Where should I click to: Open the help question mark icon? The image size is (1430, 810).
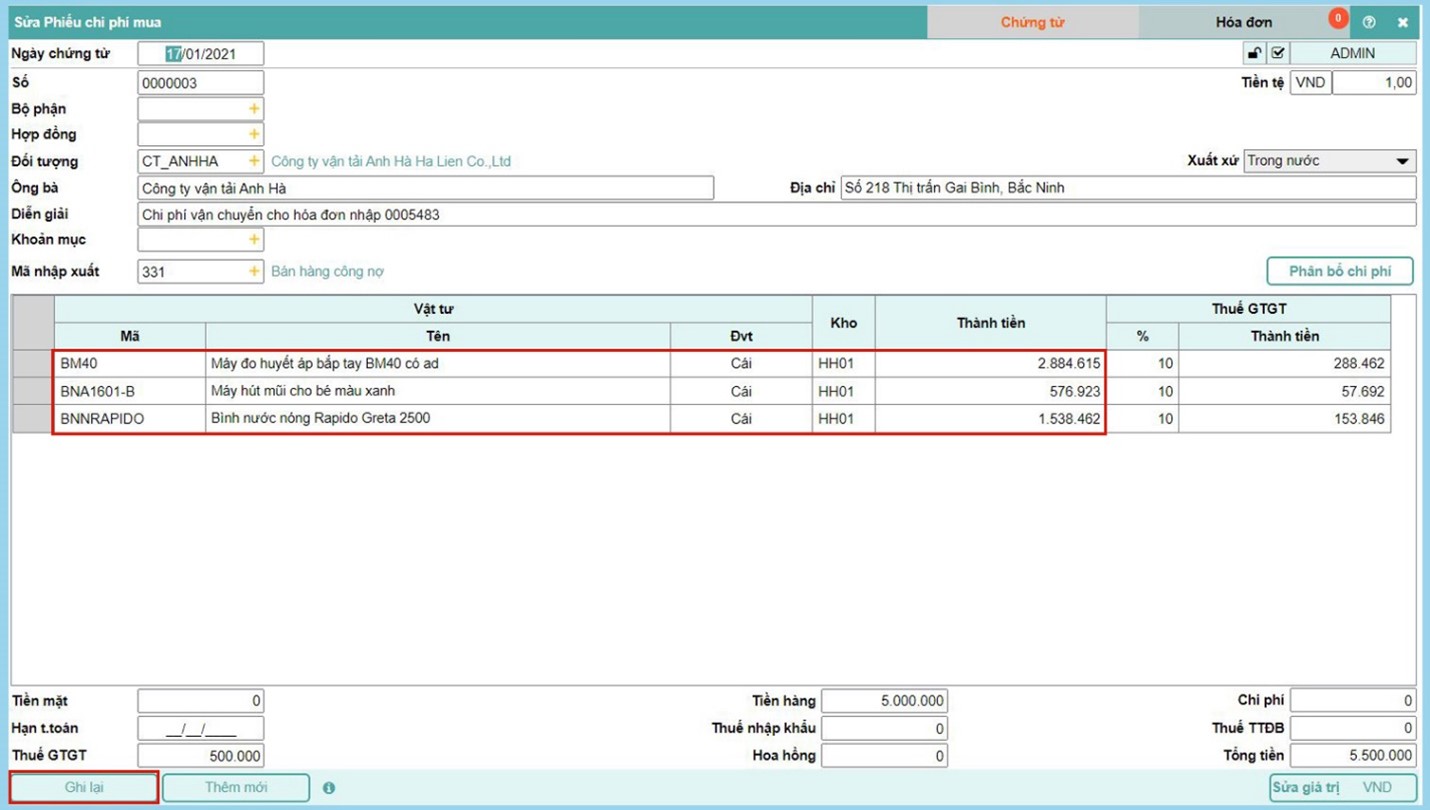click(x=1369, y=22)
